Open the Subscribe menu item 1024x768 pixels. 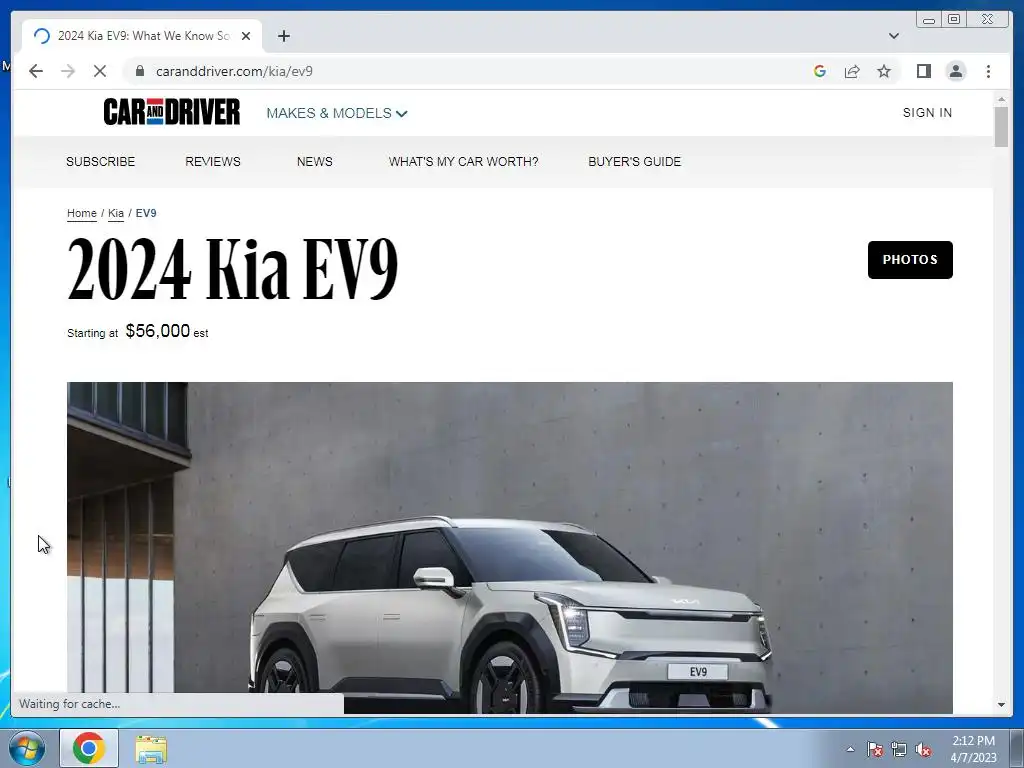(x=101, y=161)
